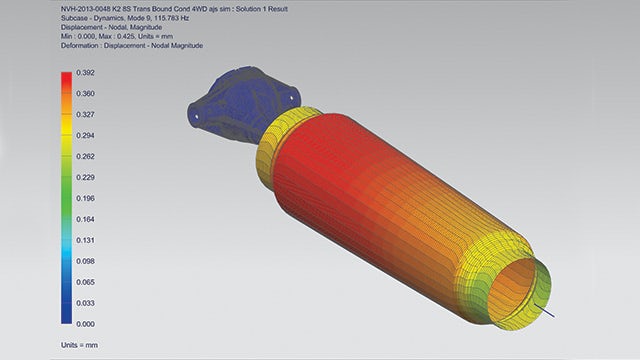
Task: Click the red band of the color legend
Action: [x=67, y=83]
